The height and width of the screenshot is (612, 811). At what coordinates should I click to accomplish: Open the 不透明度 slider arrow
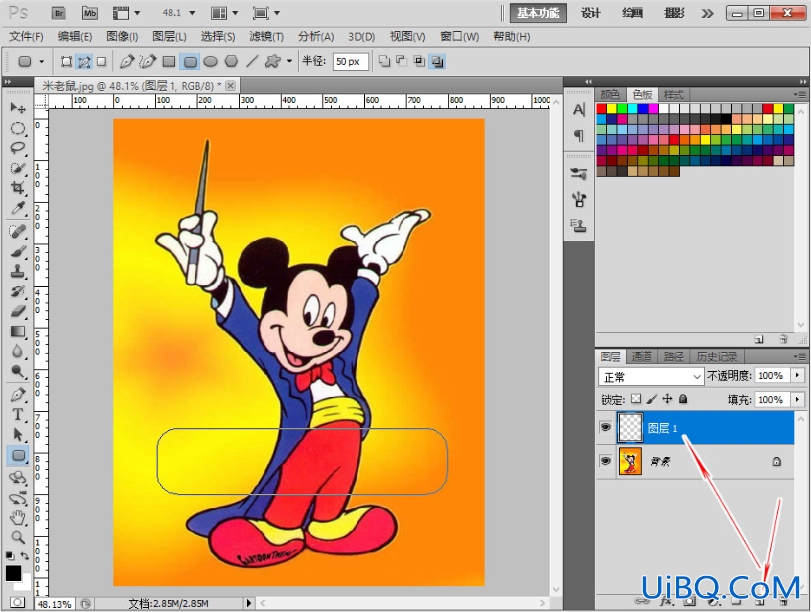tap(798, 376)
